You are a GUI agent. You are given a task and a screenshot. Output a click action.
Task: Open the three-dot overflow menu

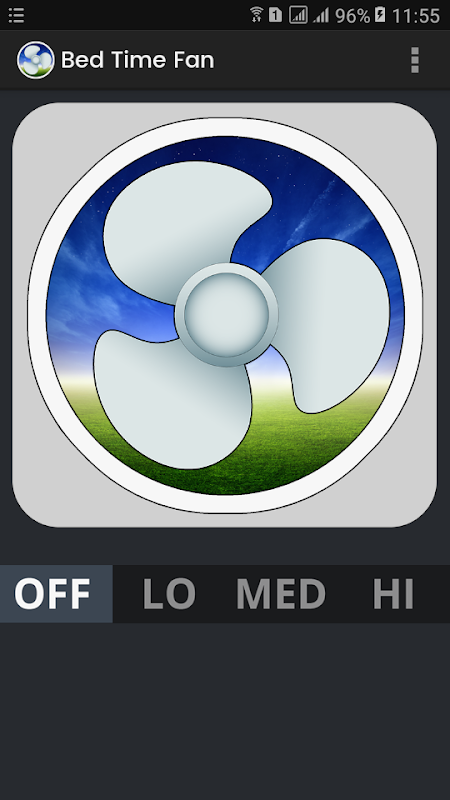pos(415,60)
